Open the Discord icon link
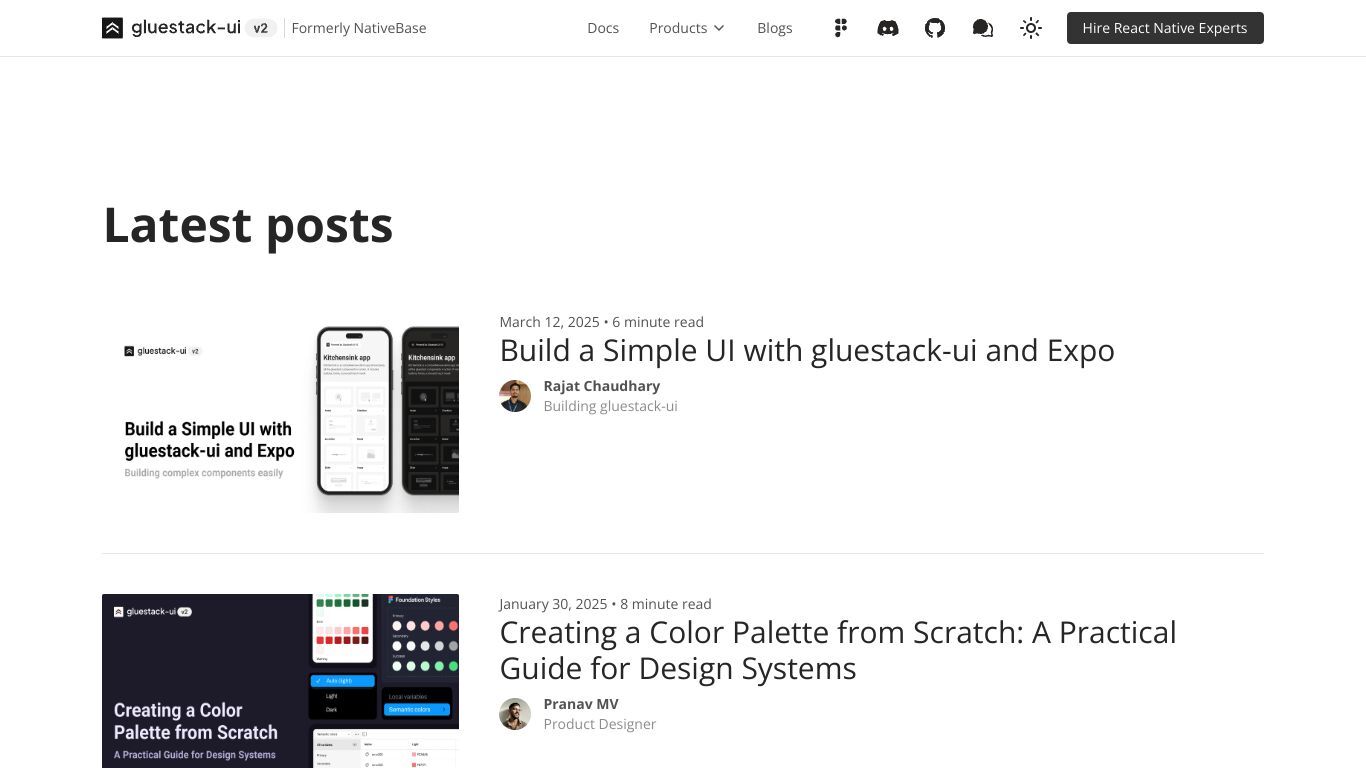The height and width of the screenshot is (768, 1366). [888, 28]
